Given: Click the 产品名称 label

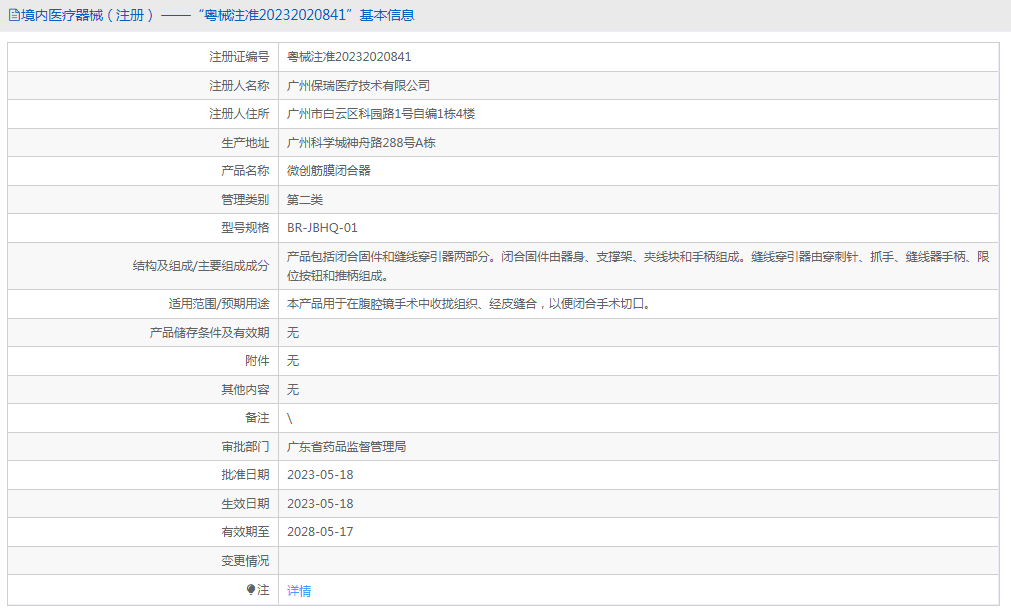Looking at the screenshot, I should (x=245, y=171).
